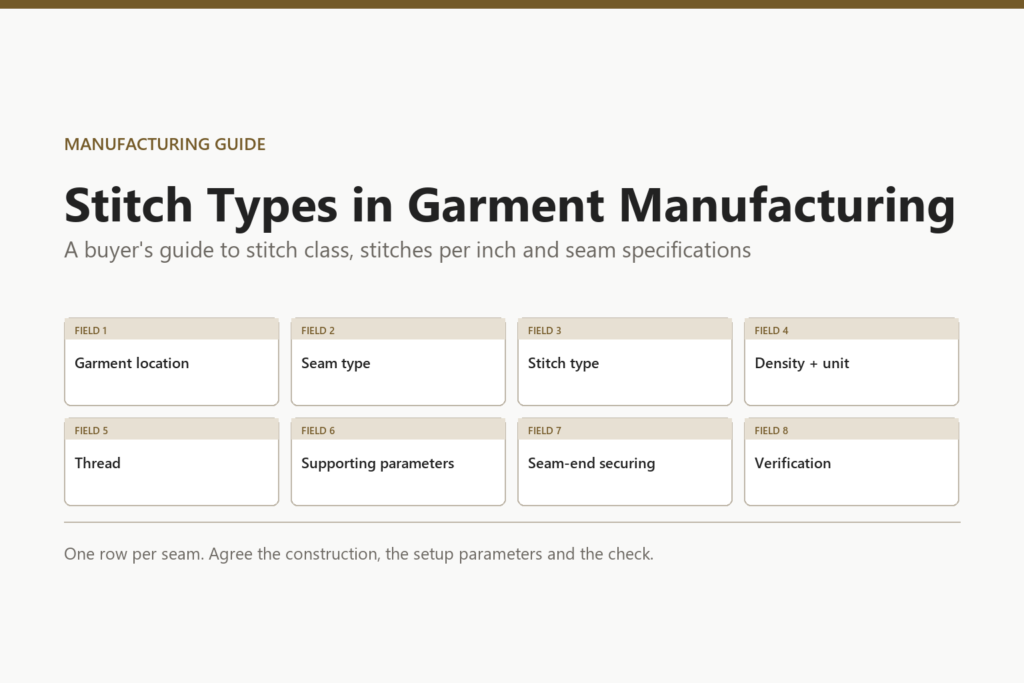Click the FIELD 4 header label
The height and width of the screenshot is (683, 1024).
pyautogui.click(x=771, y=330)
